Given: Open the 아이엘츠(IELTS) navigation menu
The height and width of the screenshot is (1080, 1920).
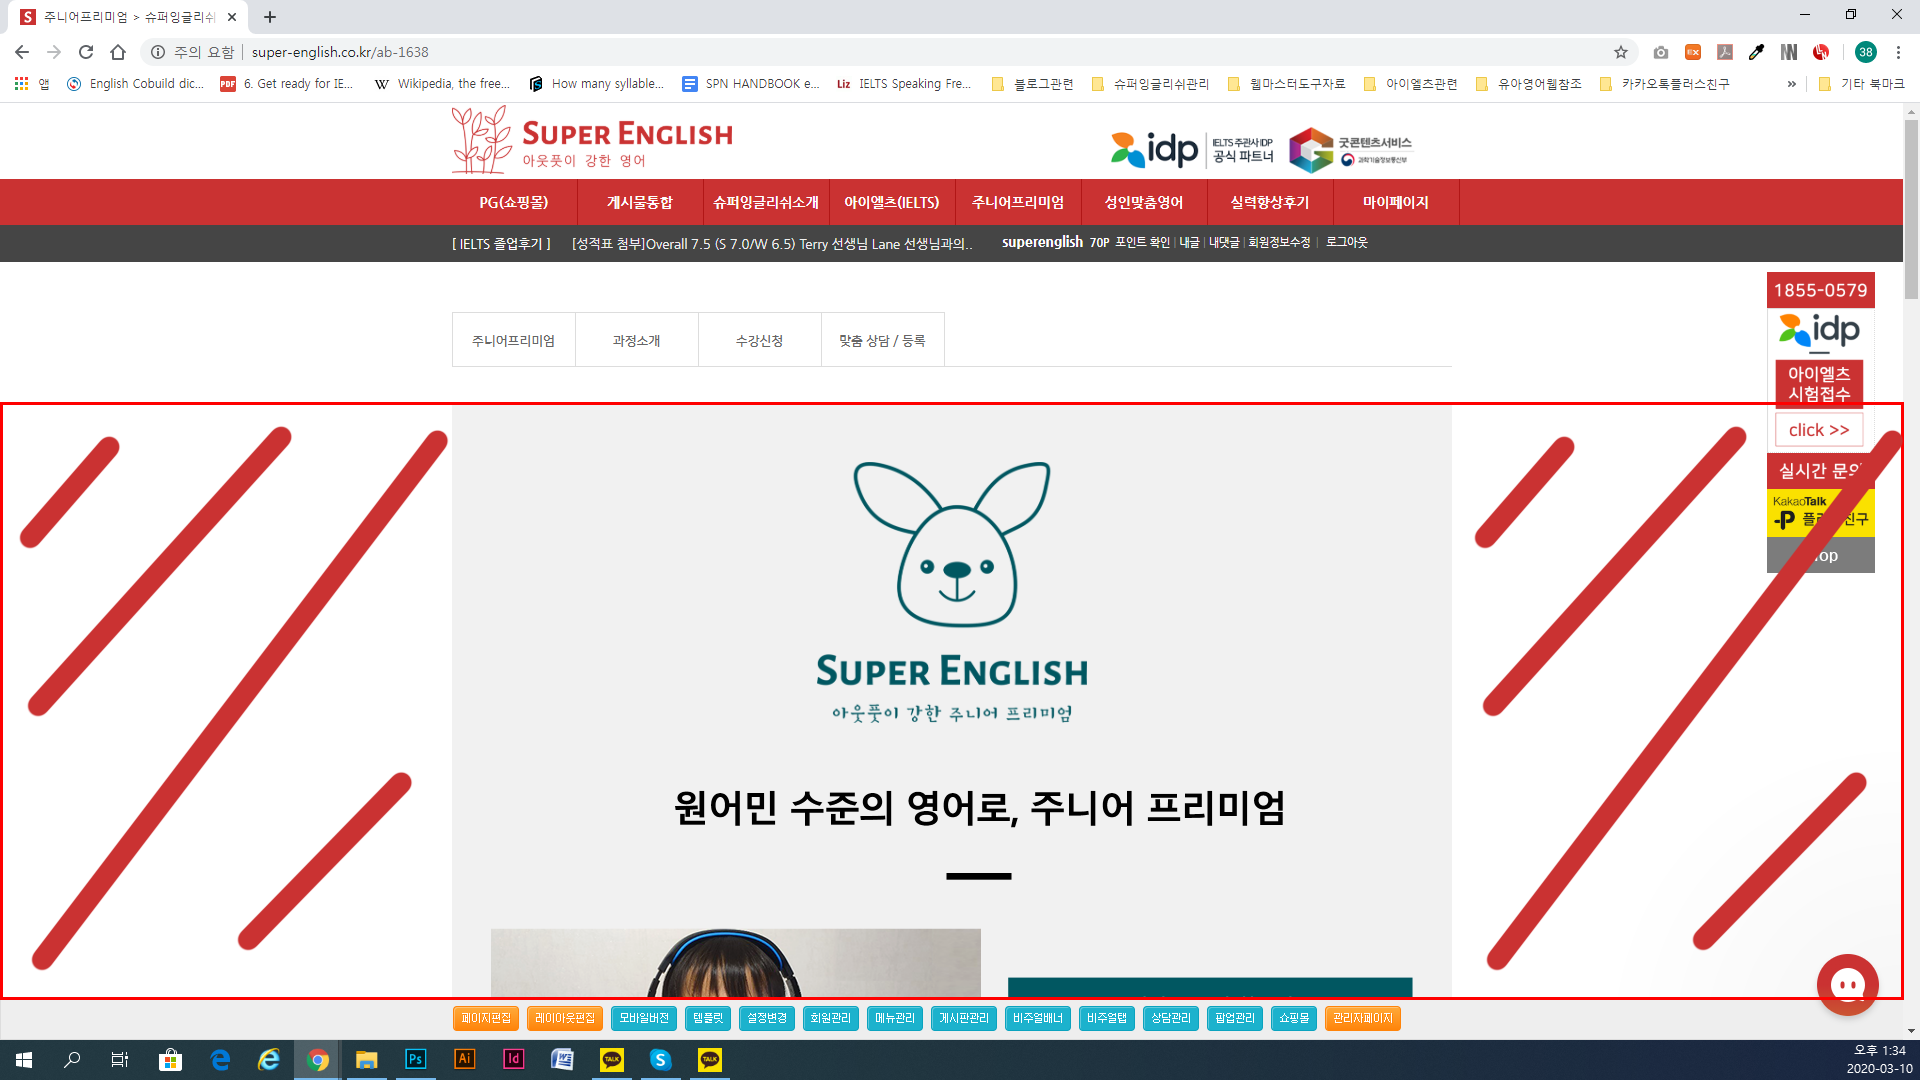Looking at the screenshot, I should [x=891, y=202].
